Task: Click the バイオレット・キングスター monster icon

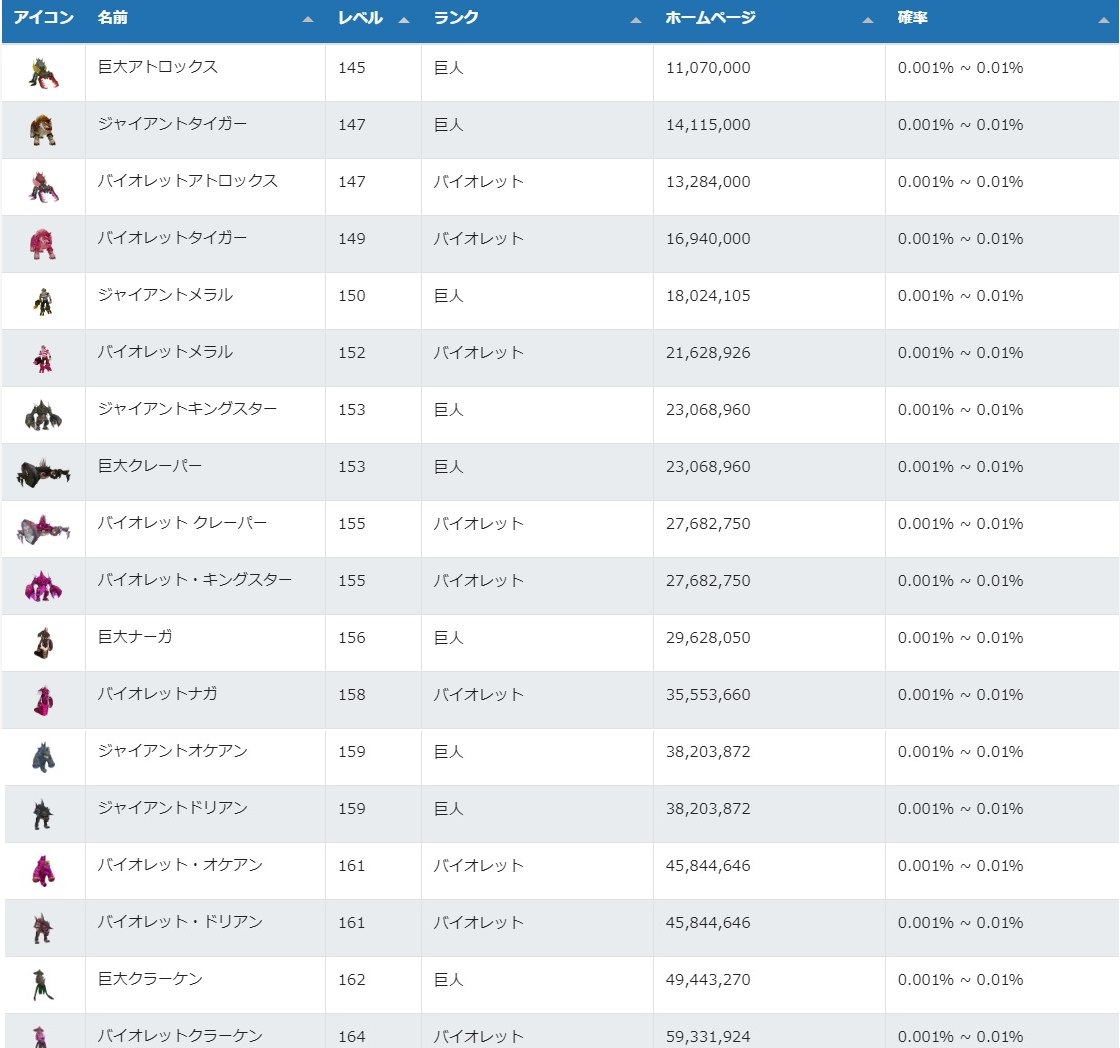Action: (43, 587)
